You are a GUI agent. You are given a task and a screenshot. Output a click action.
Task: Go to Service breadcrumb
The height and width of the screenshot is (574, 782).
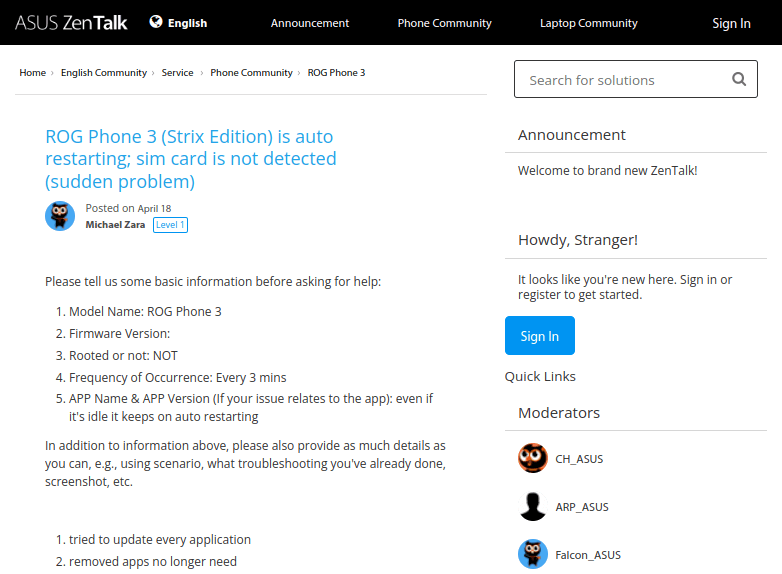click(178, 73)
